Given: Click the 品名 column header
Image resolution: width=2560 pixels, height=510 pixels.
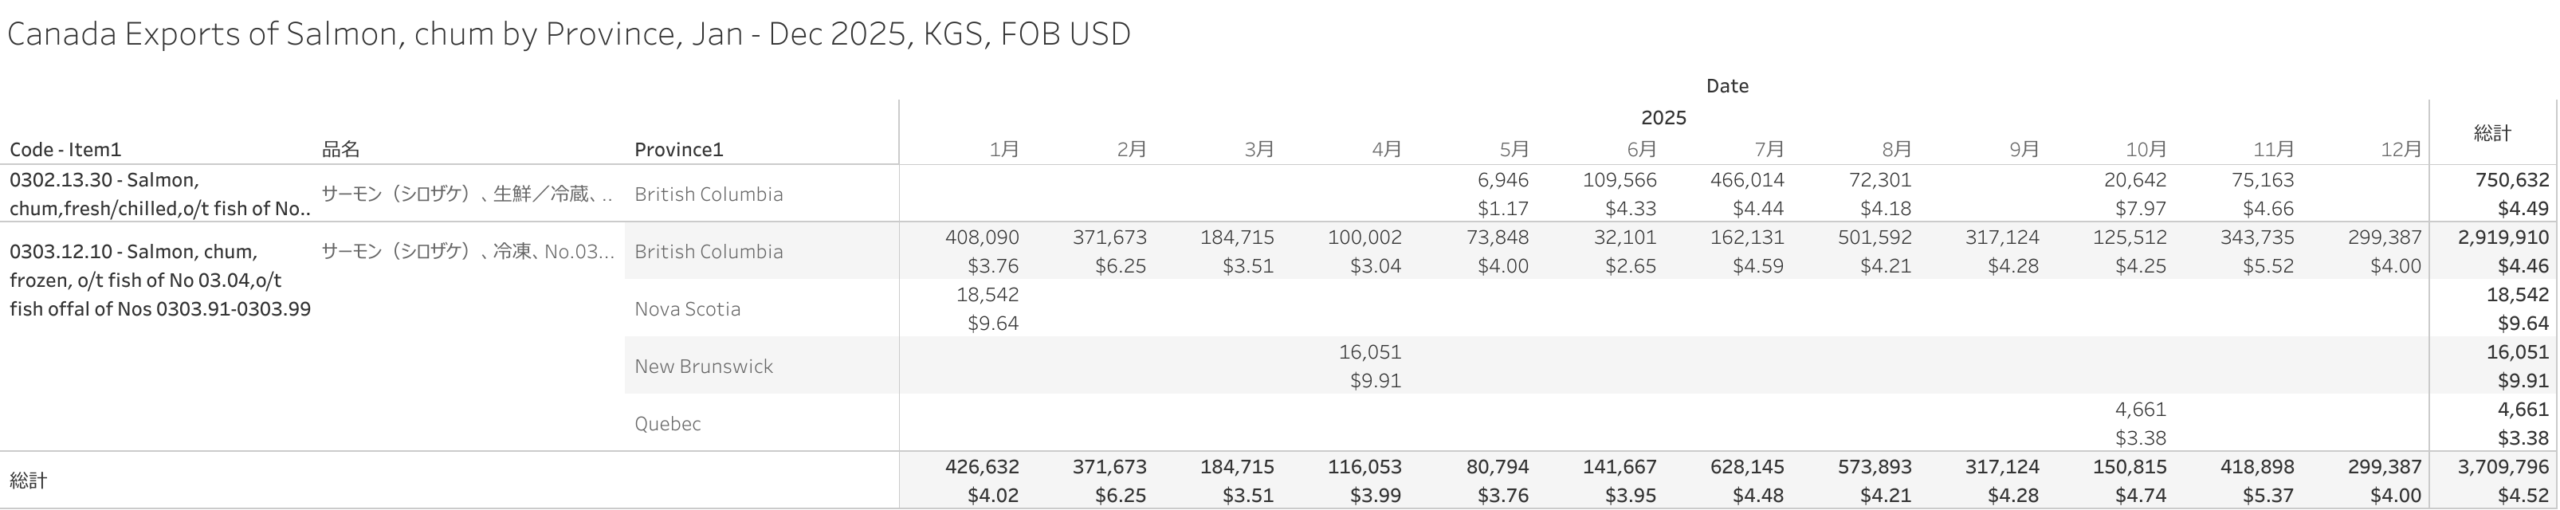Looking at the screenshot, I should (x=340, y=150).
